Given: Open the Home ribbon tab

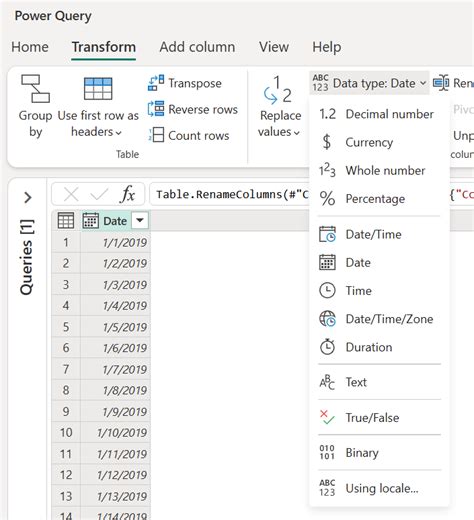Looking at the screenshot, I should click(30, 47).
